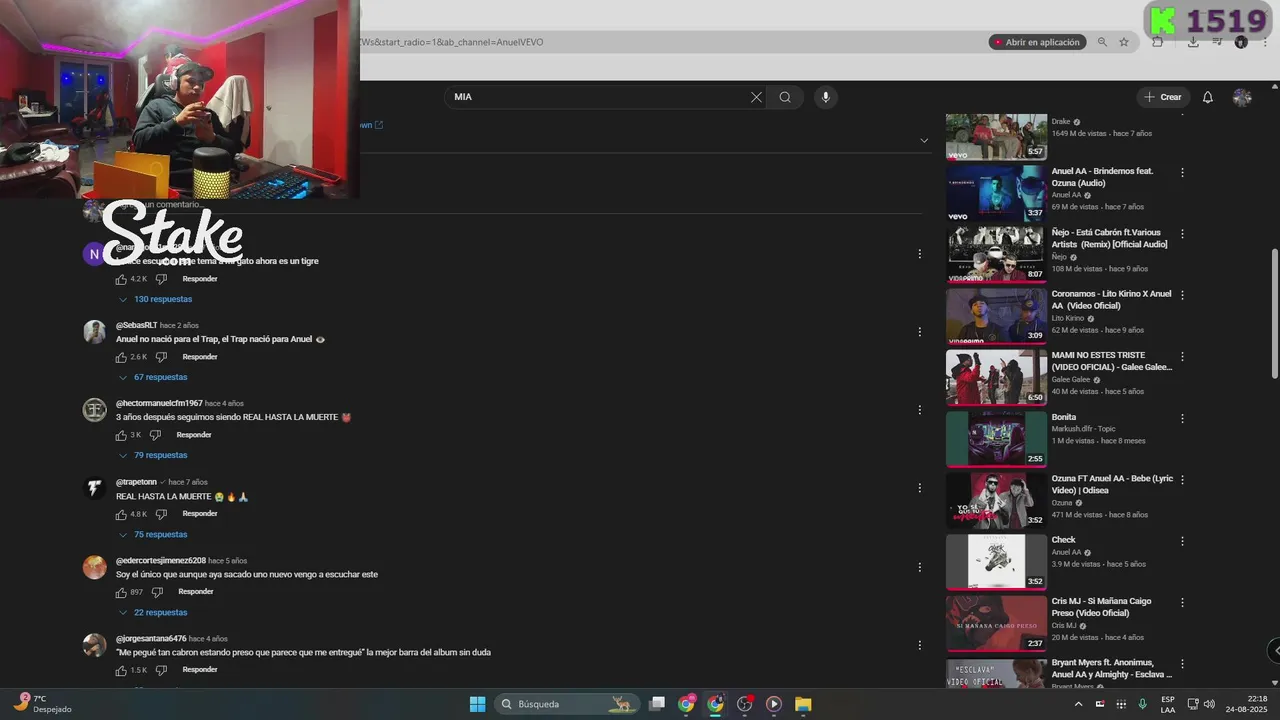Image resolution: width=1280 pixels, height=720 pixels.
Task: Reply to the @trapetonn comment
Action: tap(200, 514)
